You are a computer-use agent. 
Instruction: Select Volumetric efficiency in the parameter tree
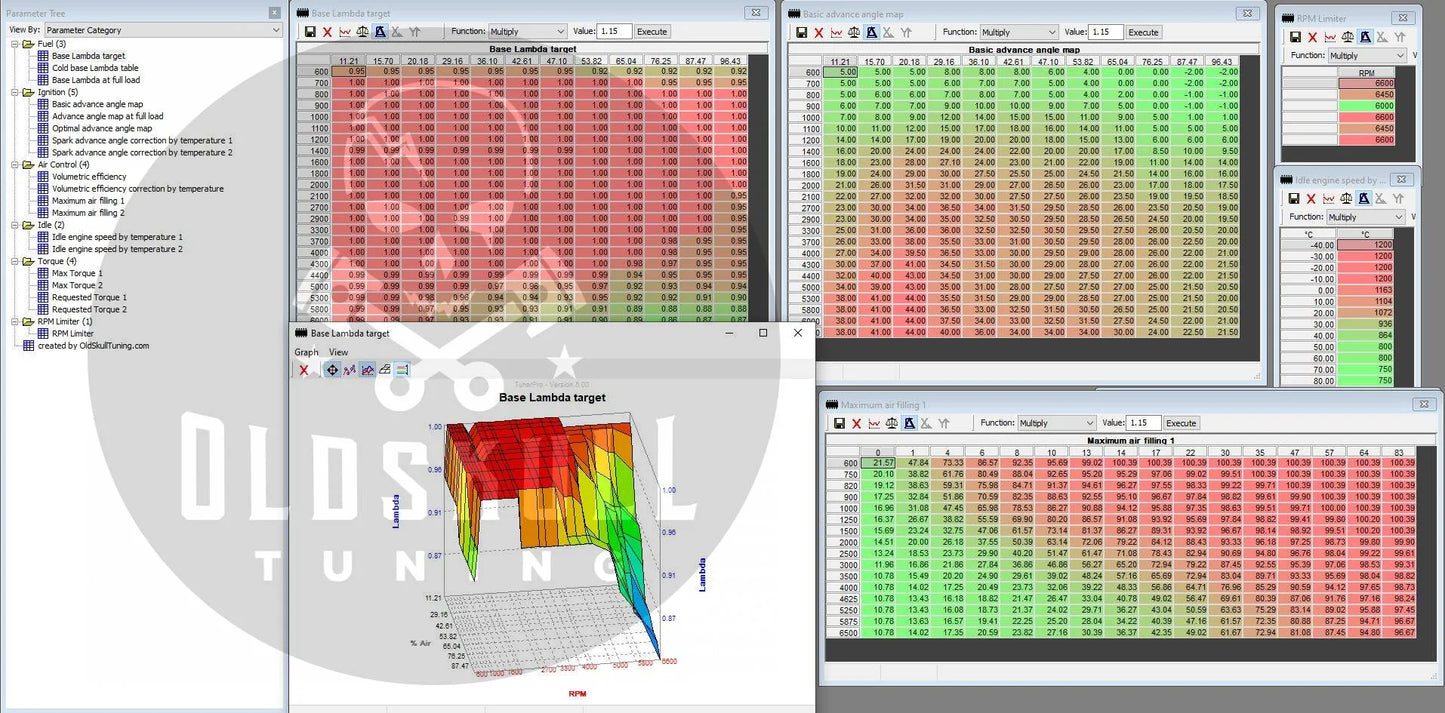pos(89,176)
